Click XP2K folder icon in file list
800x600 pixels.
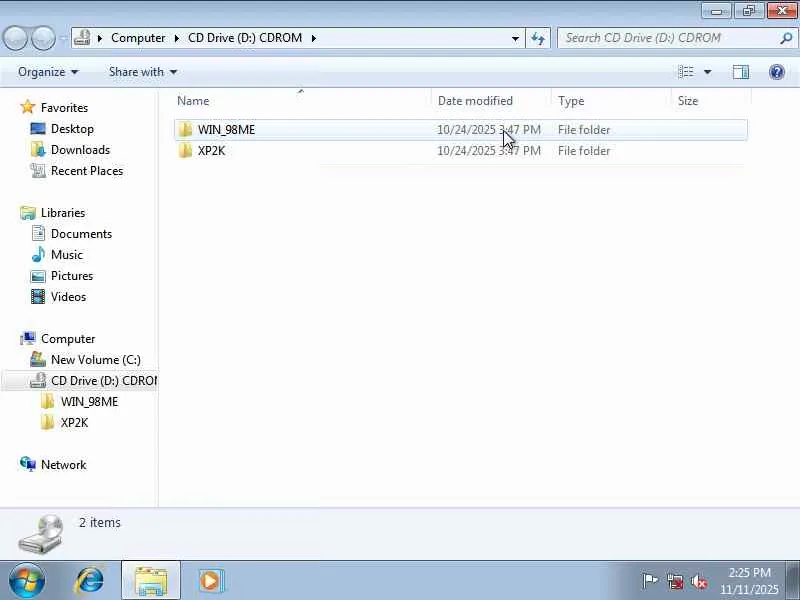tap(185, 151)
